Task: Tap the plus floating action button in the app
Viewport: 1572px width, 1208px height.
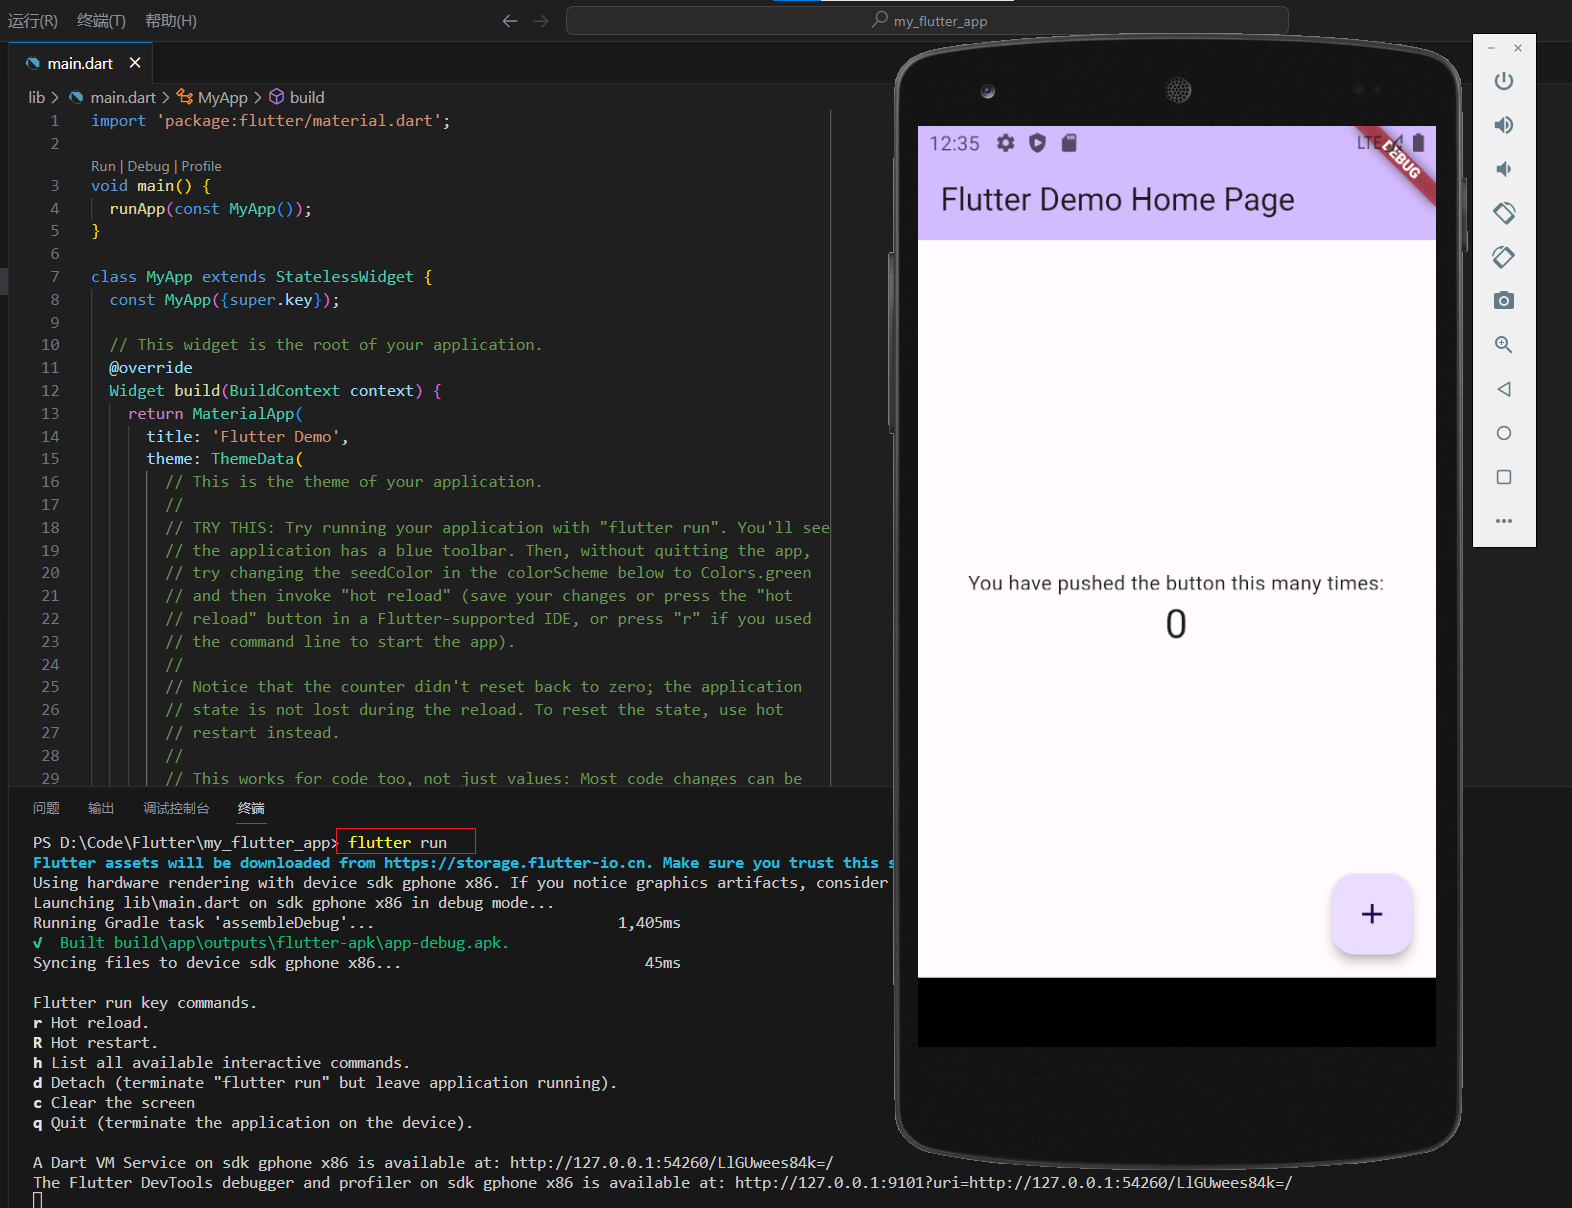Action: pos(1371,914)
